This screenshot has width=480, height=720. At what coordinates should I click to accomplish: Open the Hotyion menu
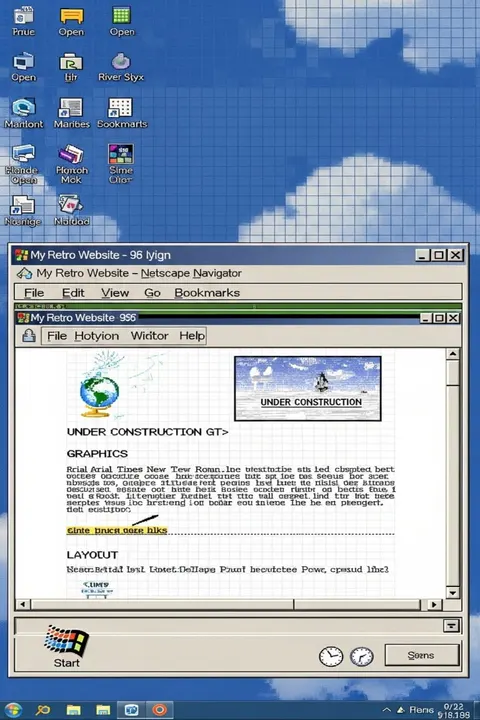coord(96,336)
